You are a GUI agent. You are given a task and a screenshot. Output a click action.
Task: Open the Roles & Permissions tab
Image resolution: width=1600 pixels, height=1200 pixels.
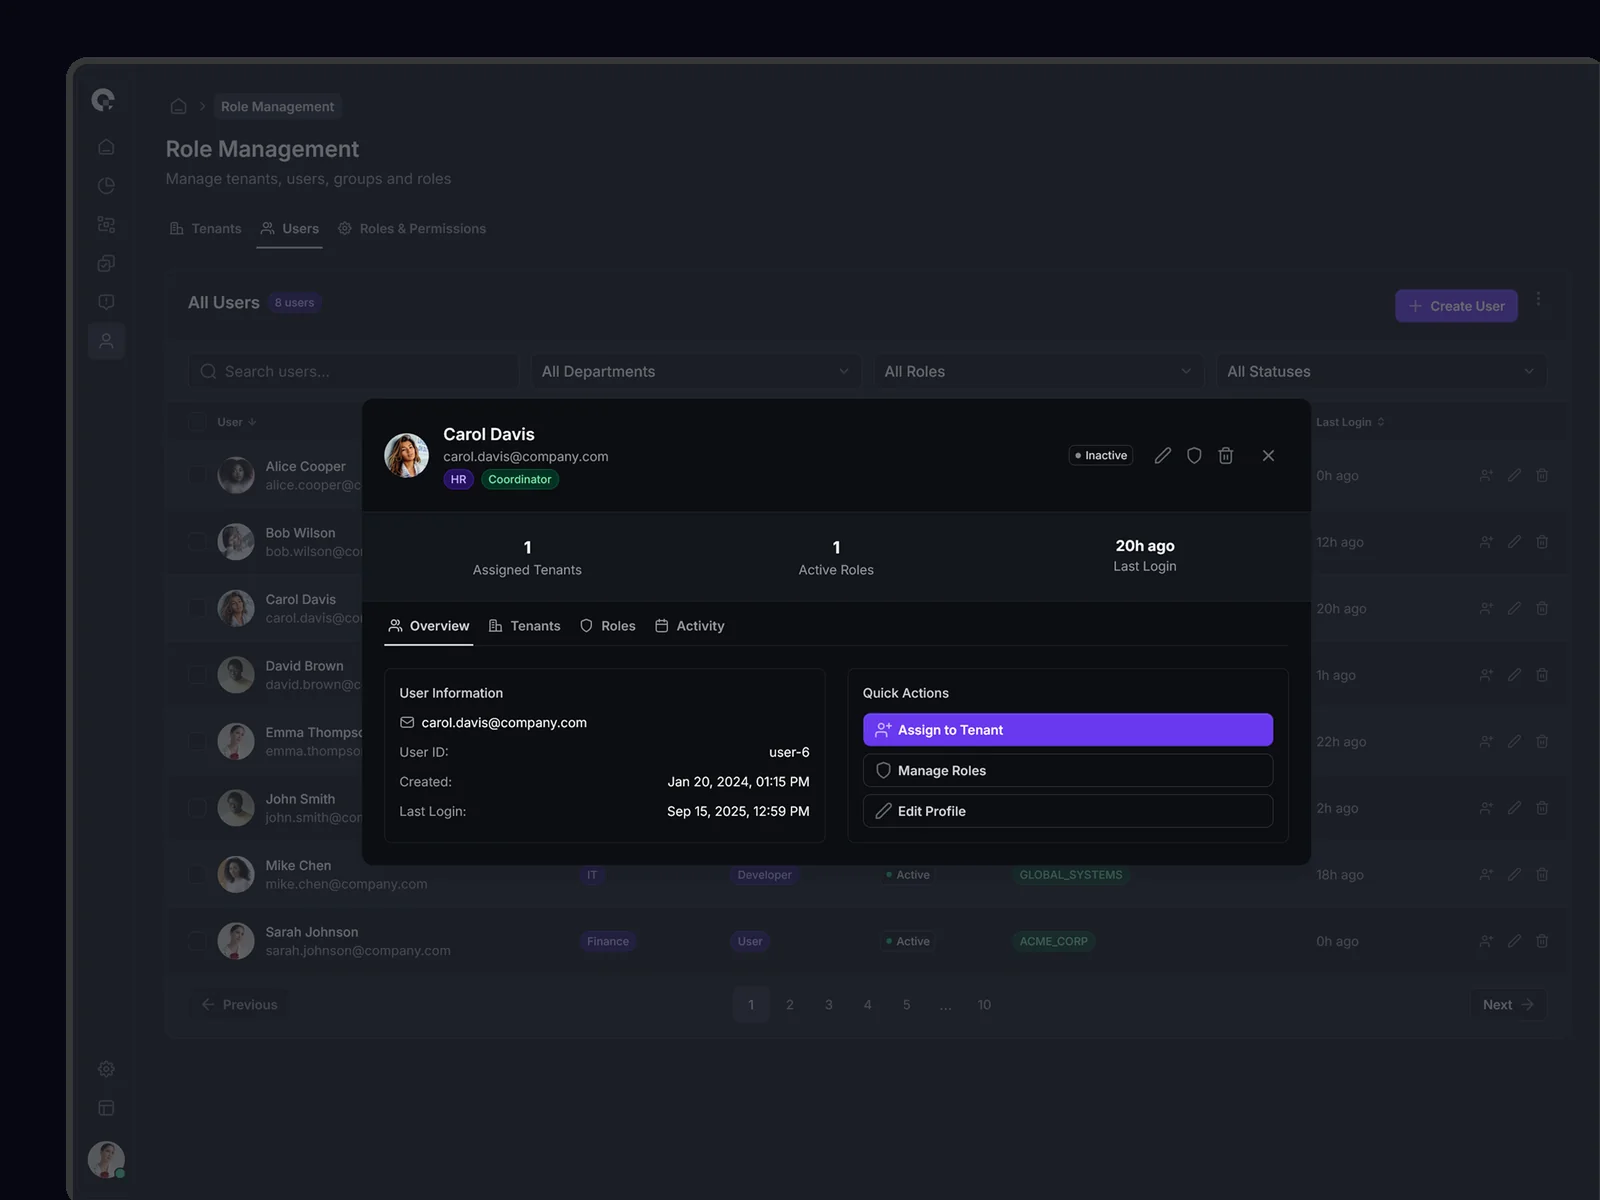(412, 229)
